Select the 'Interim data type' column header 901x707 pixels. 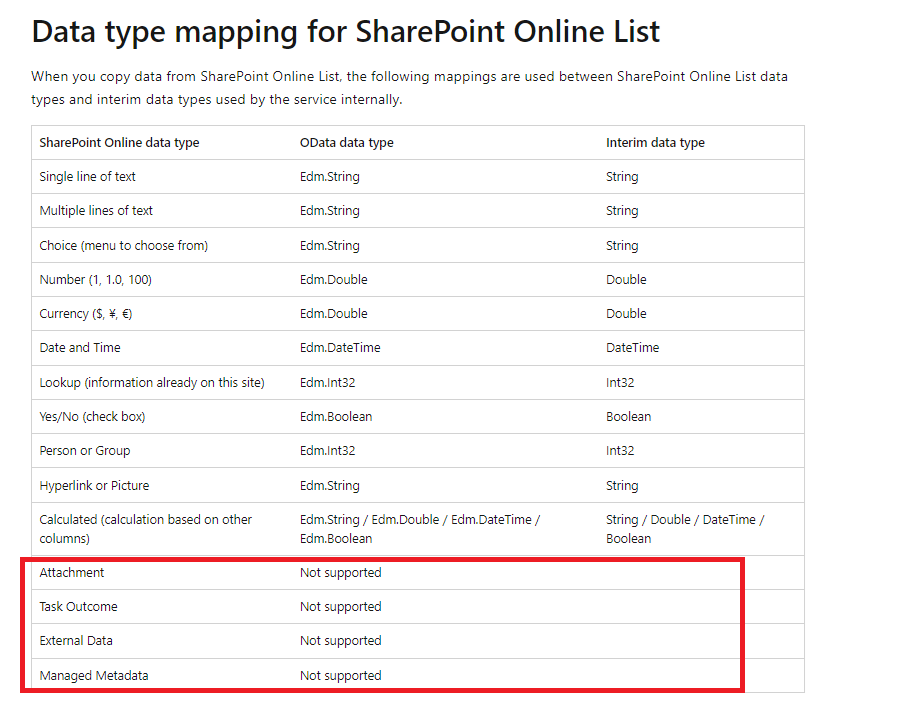click(x=655, y=143)
